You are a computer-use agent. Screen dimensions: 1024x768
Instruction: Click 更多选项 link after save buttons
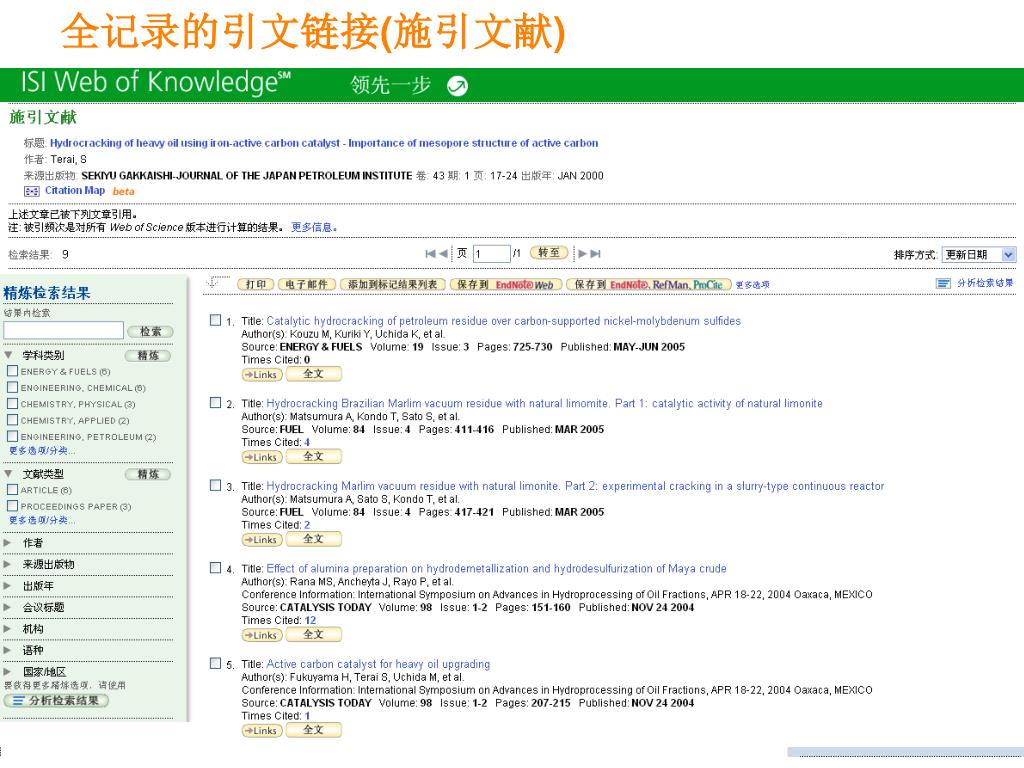(x=752, y=285)
